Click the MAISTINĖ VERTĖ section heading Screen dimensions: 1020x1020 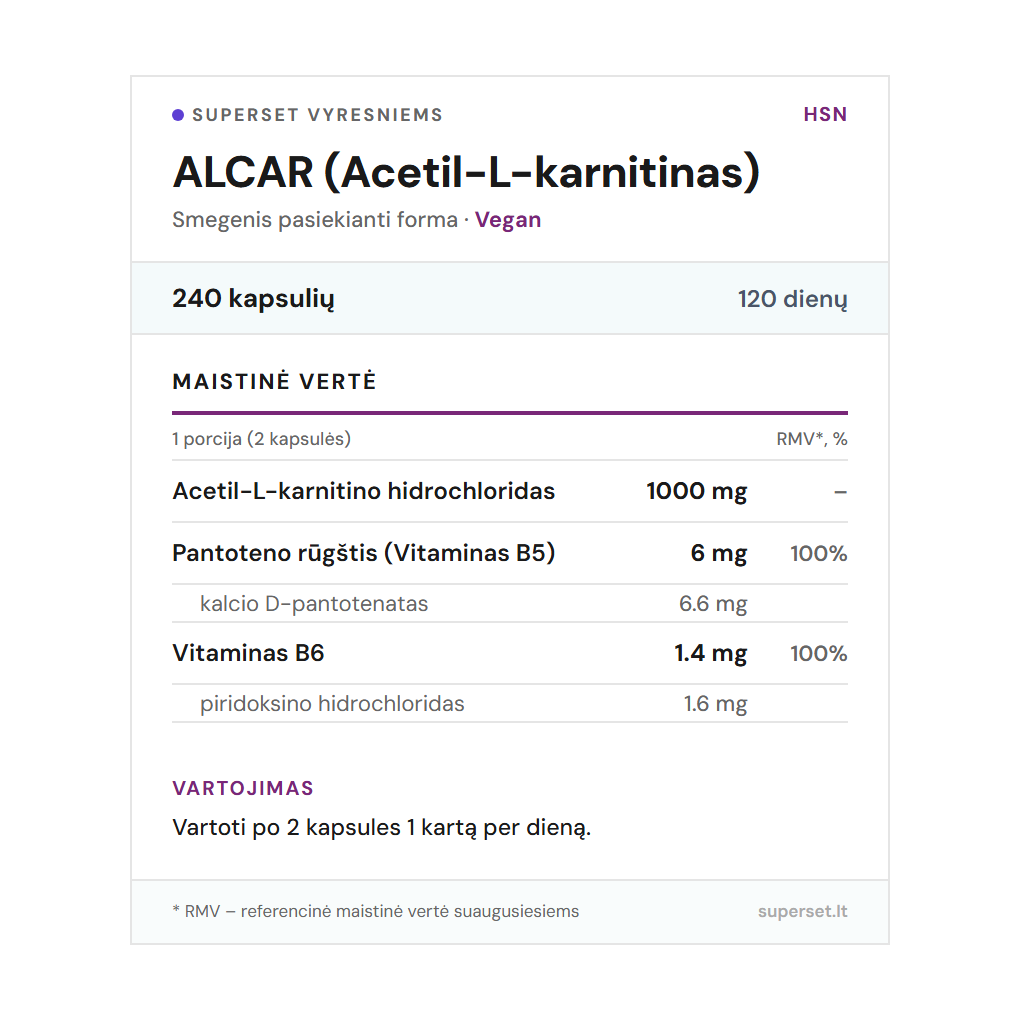click(274, 382)
